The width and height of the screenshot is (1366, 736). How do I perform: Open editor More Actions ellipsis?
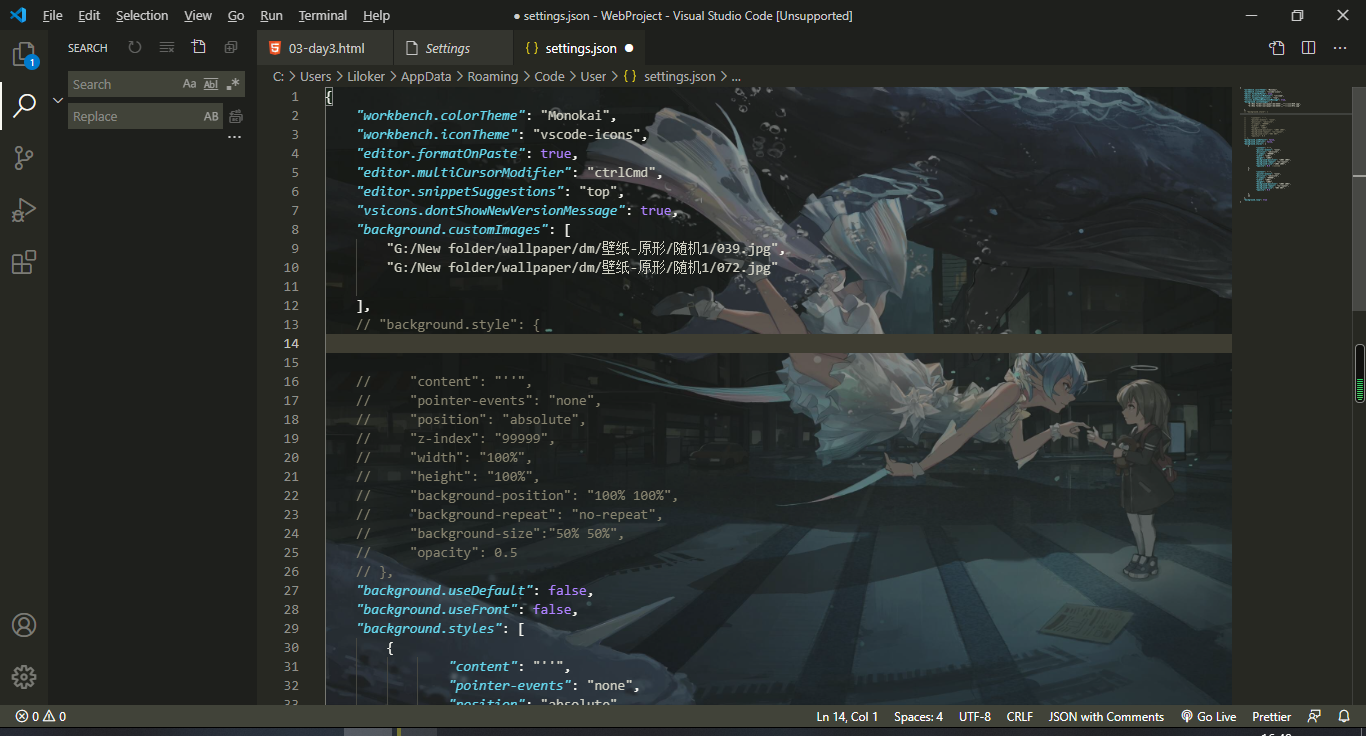pos(1340,48)
